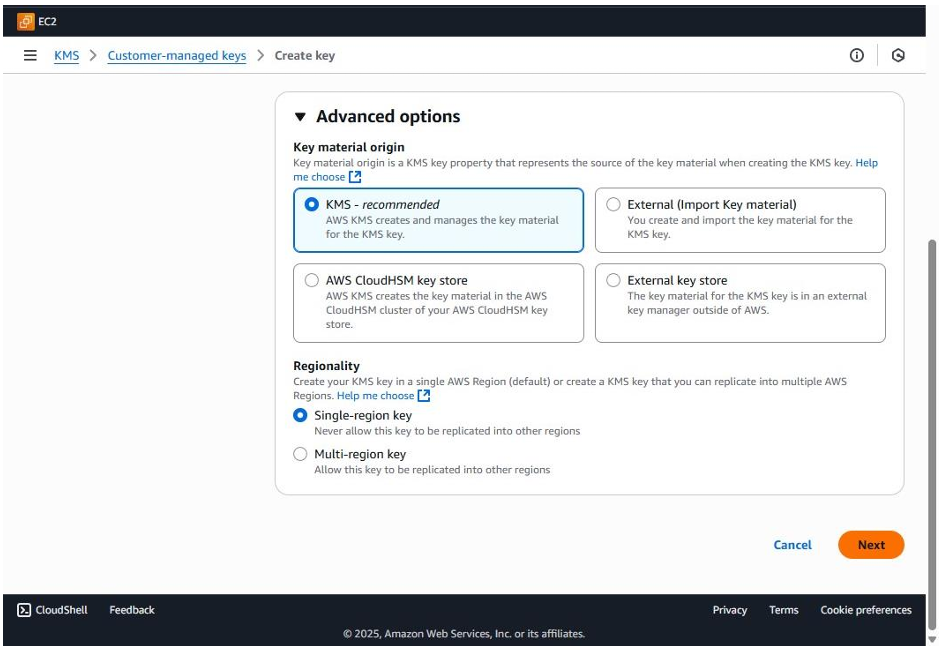This screenshot has height=652, width=943.
Task: Click the hexagon settings icon in header
Action: pos(898,55)
